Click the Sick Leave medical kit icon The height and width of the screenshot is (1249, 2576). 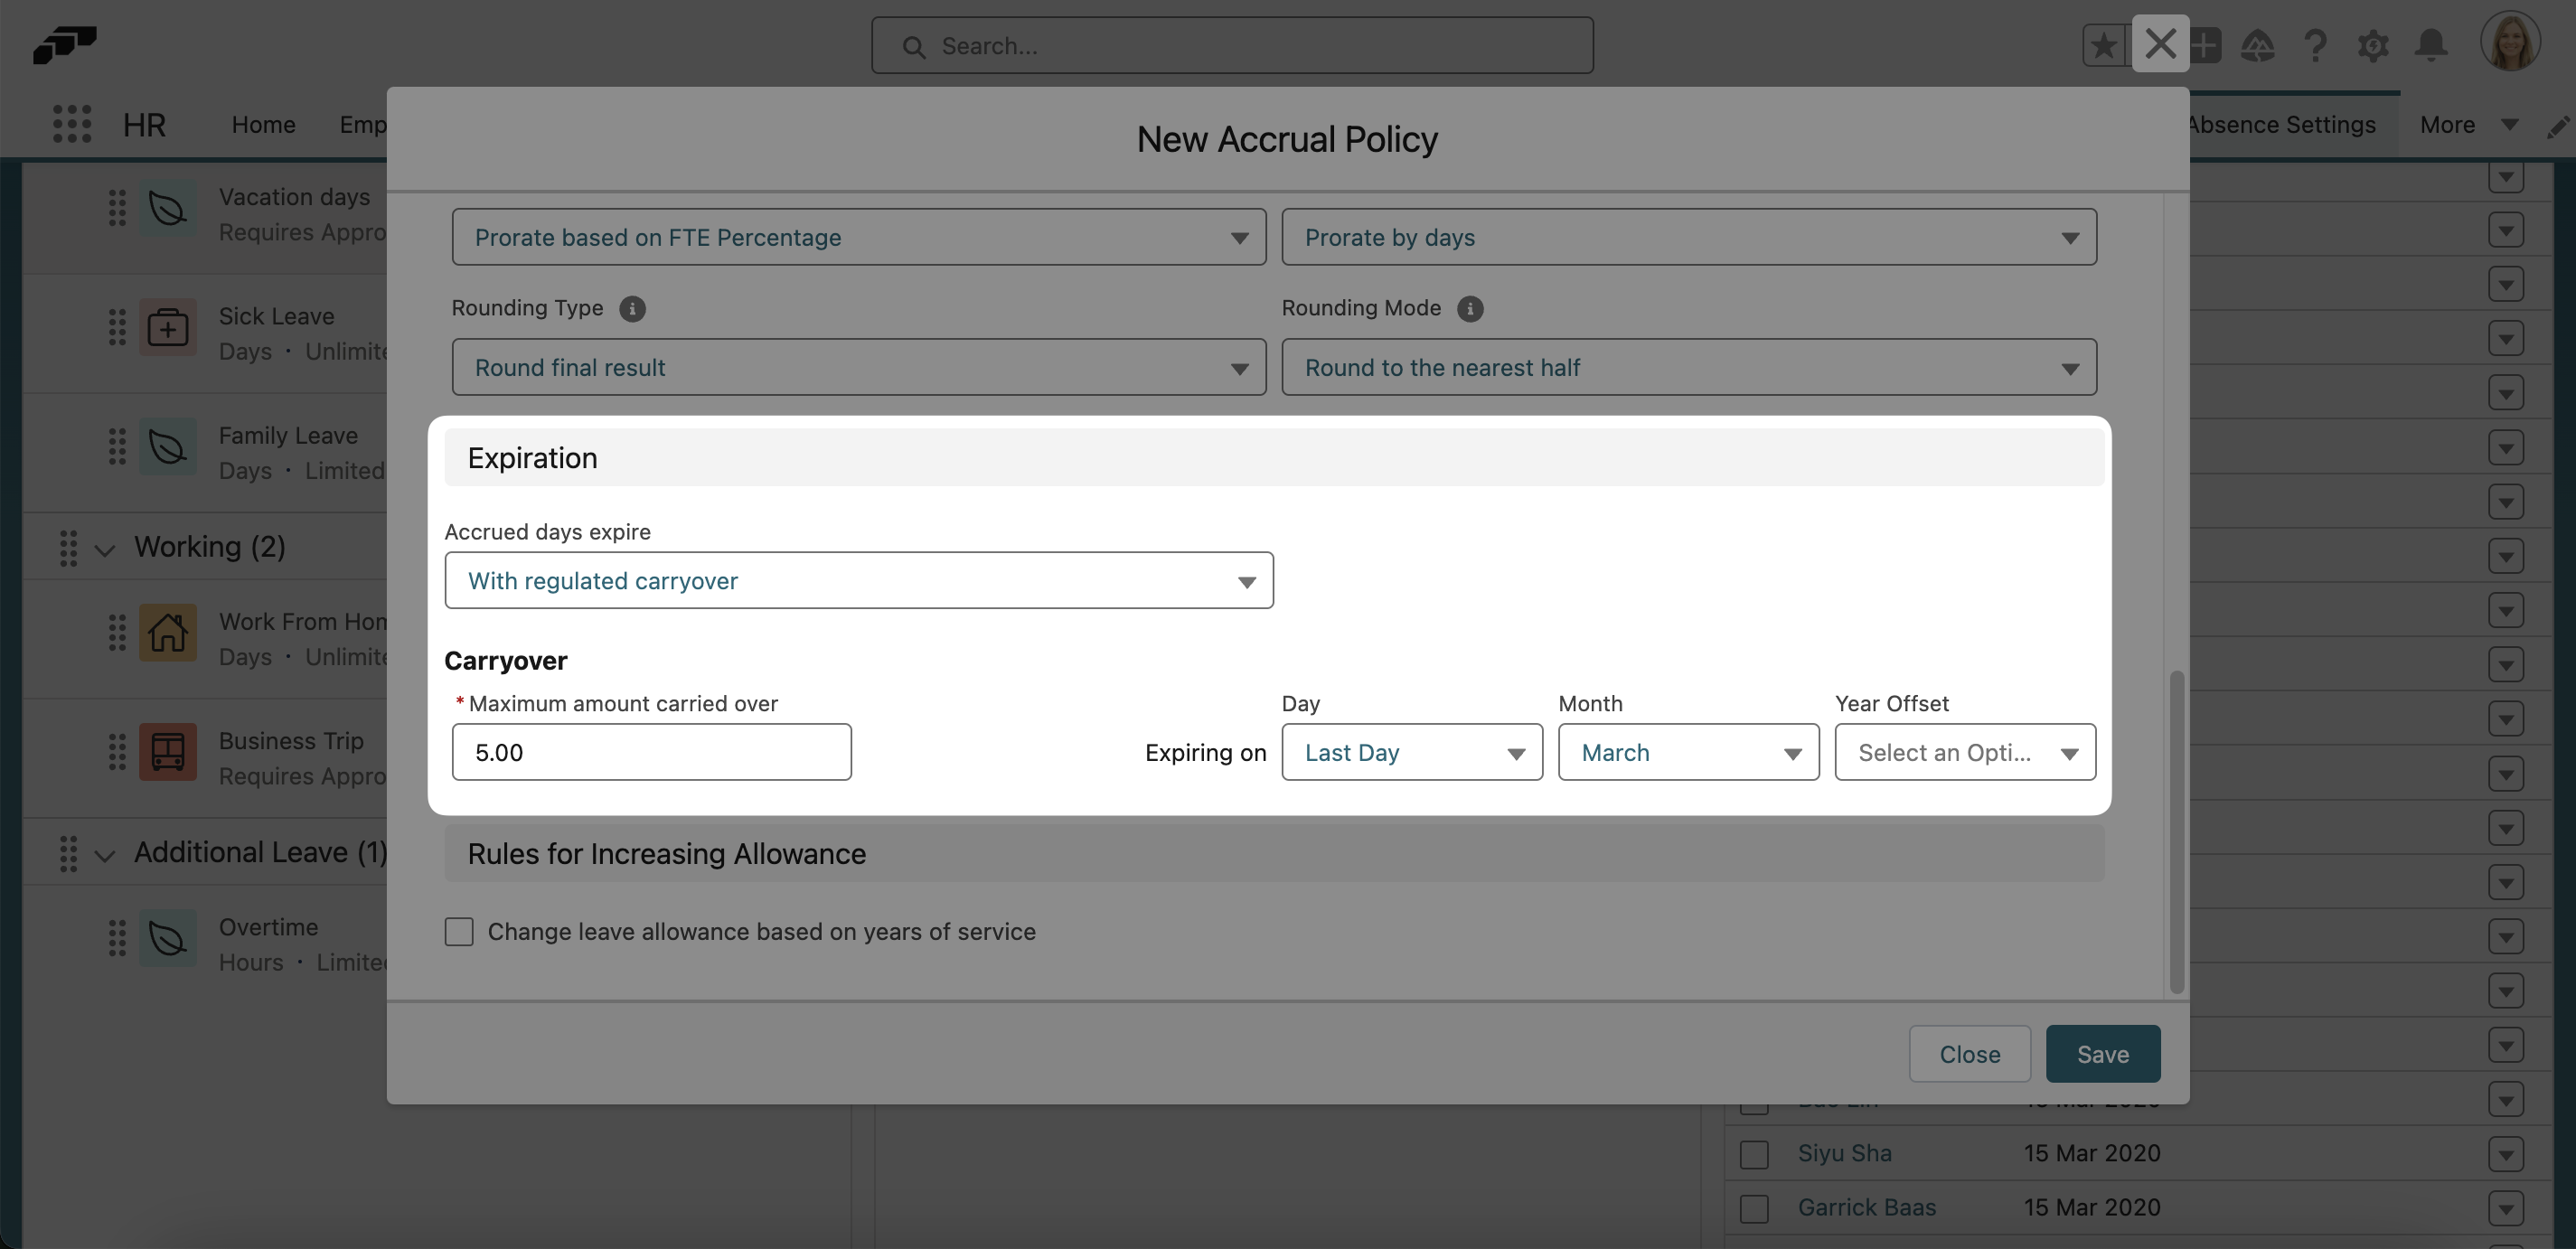click(x=167, y=328)
